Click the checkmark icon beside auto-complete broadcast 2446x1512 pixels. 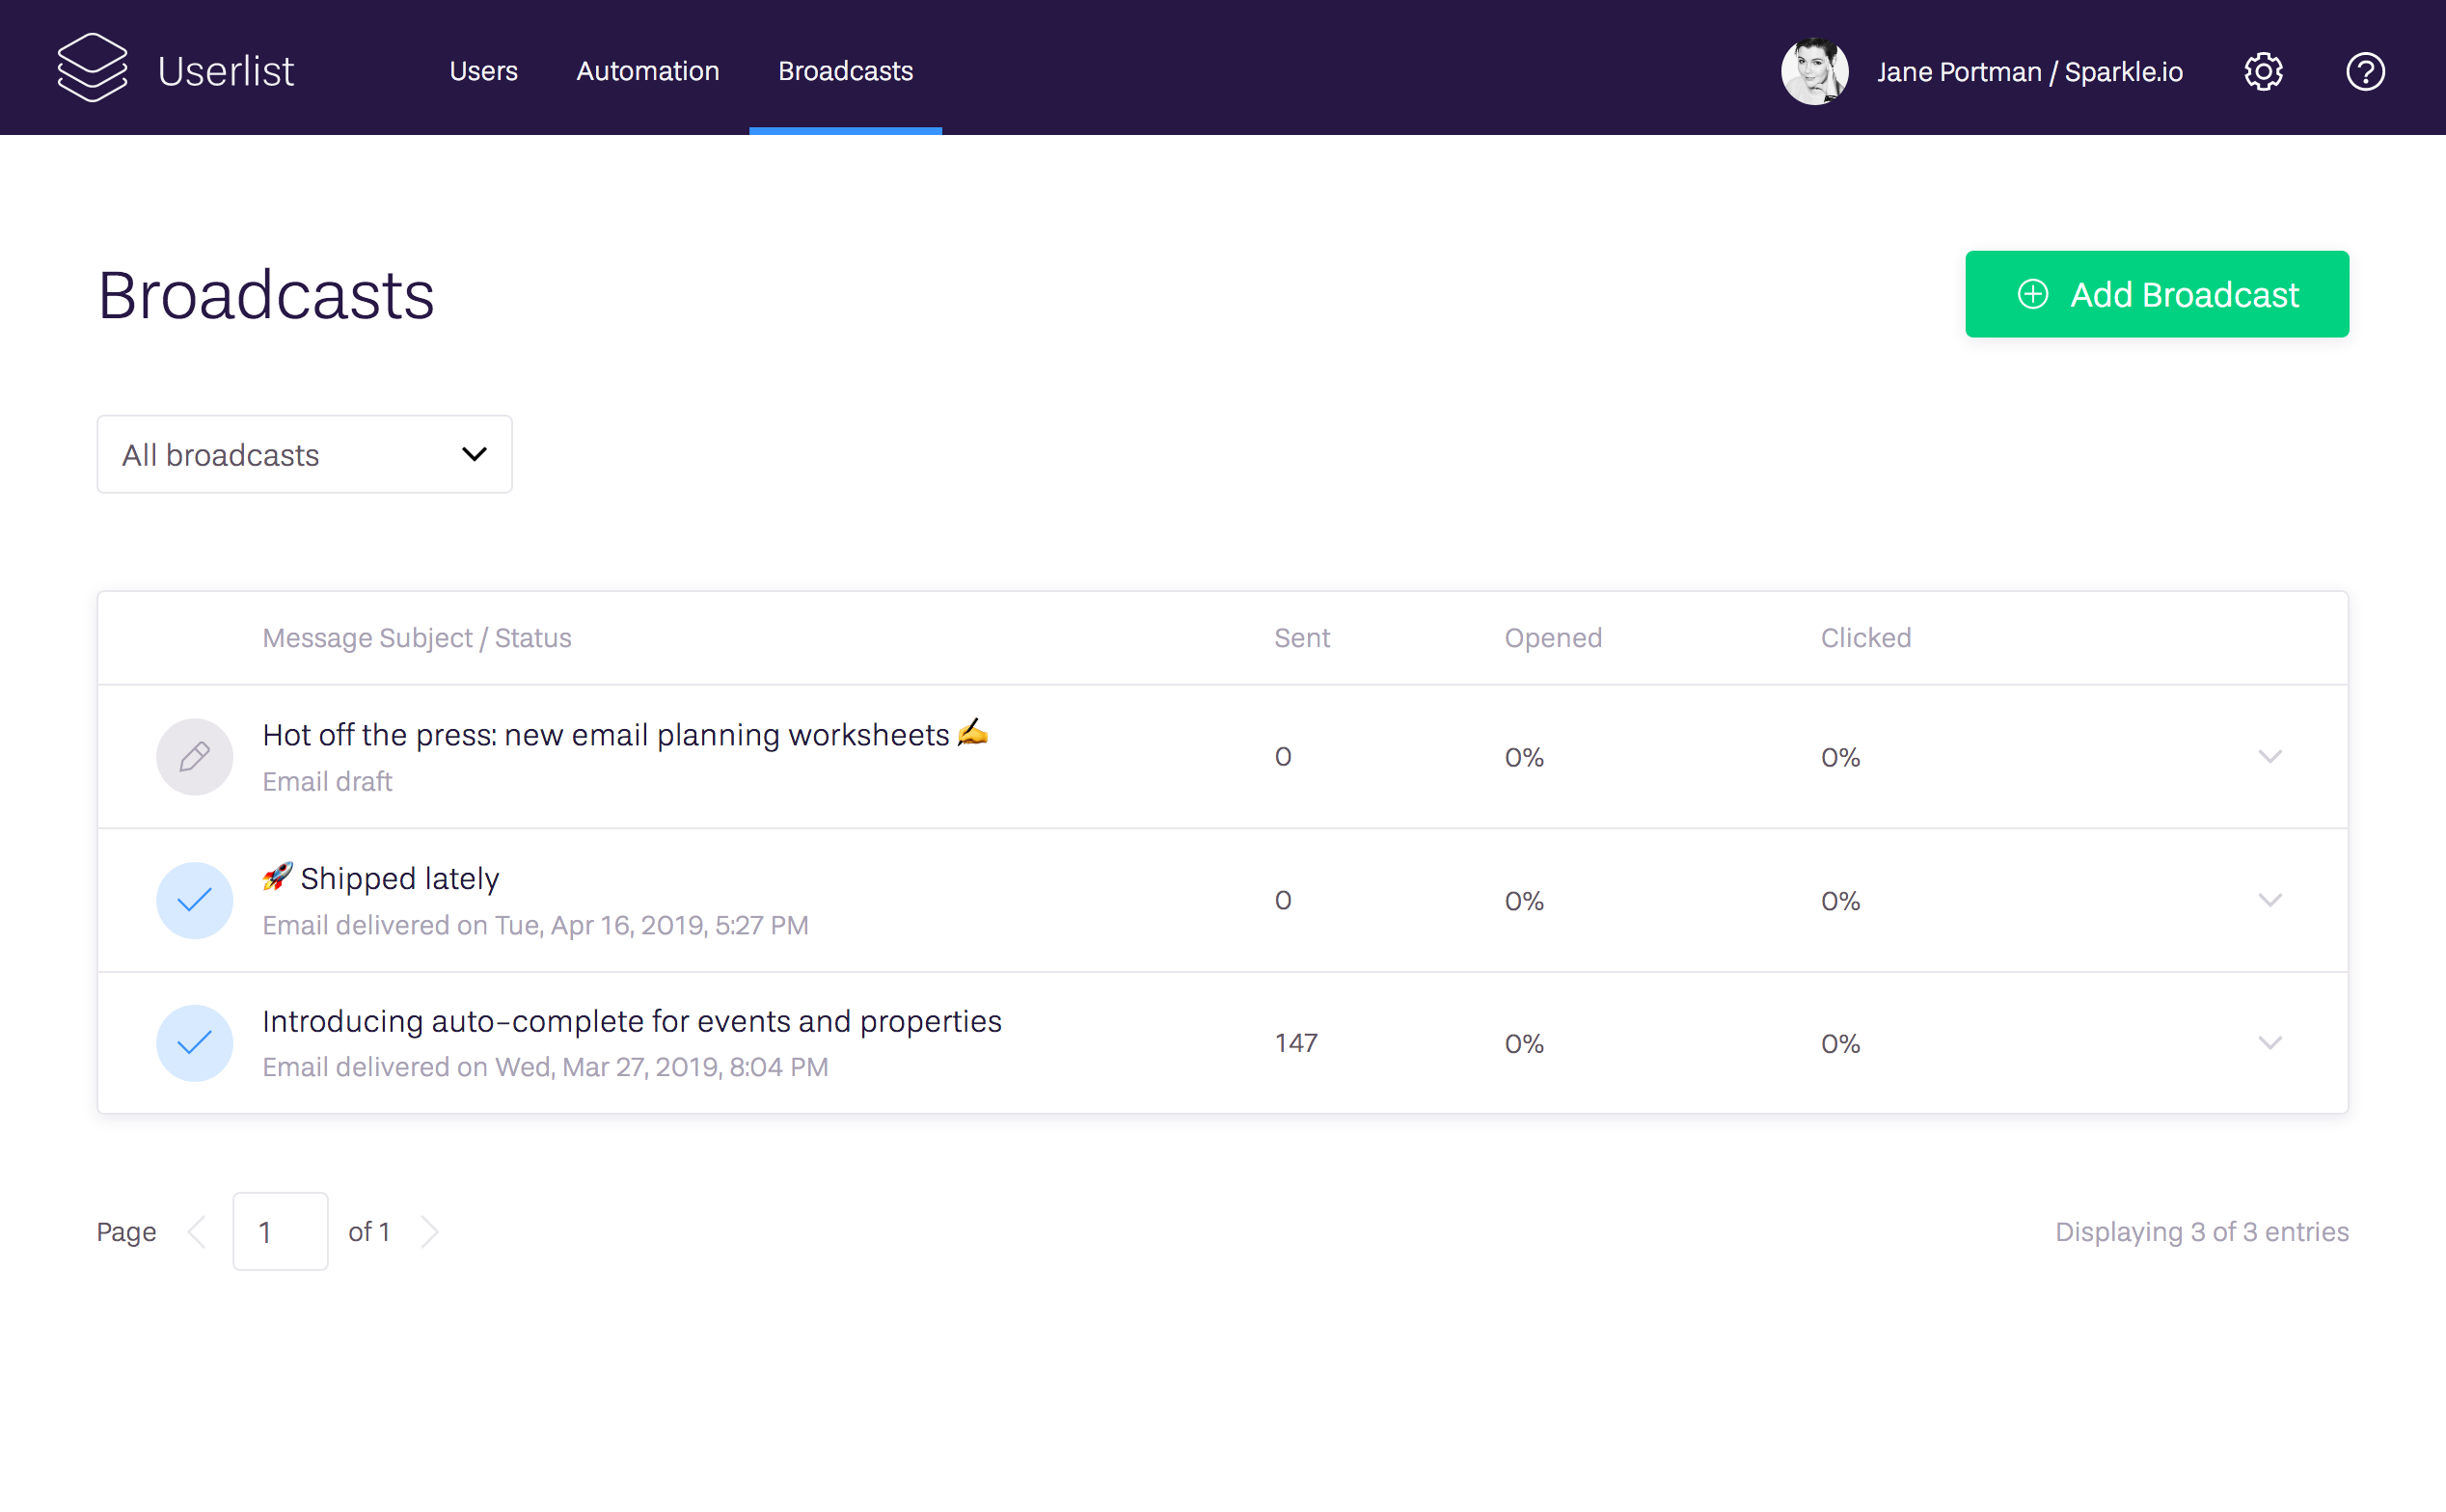[194, 1043]
